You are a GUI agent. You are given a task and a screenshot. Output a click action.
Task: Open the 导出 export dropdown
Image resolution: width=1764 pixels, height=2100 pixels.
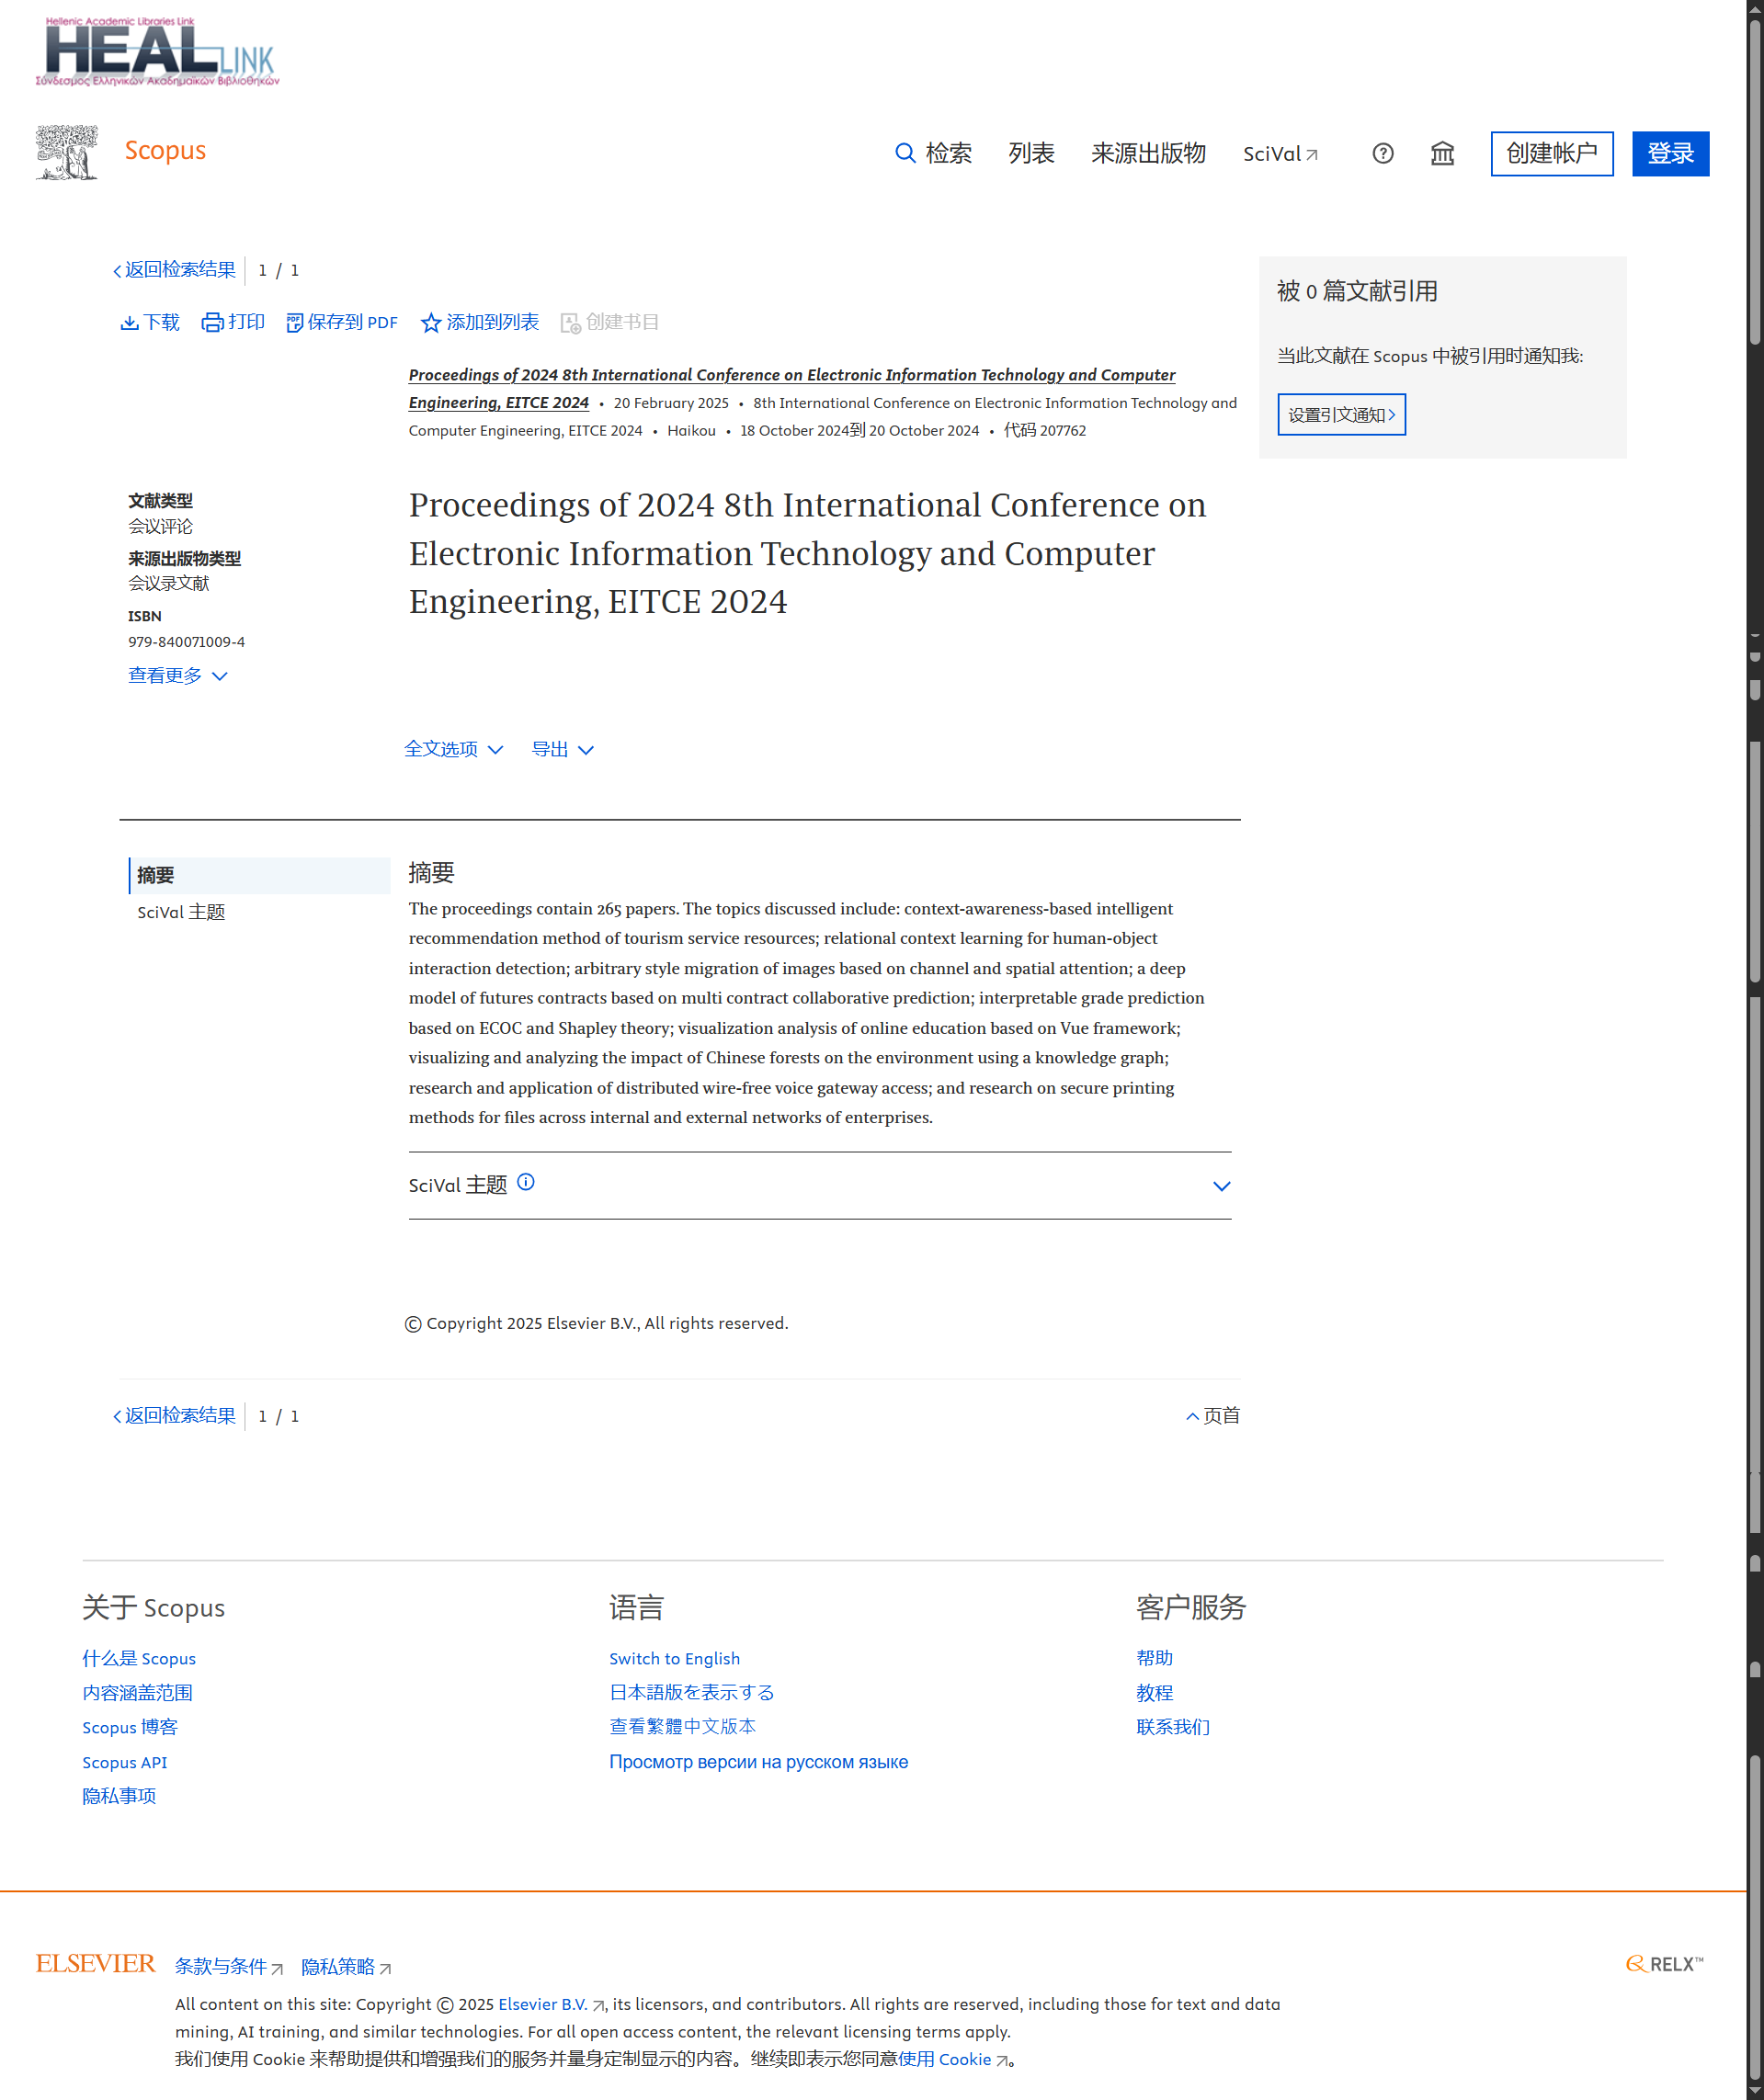coord(562,749)
